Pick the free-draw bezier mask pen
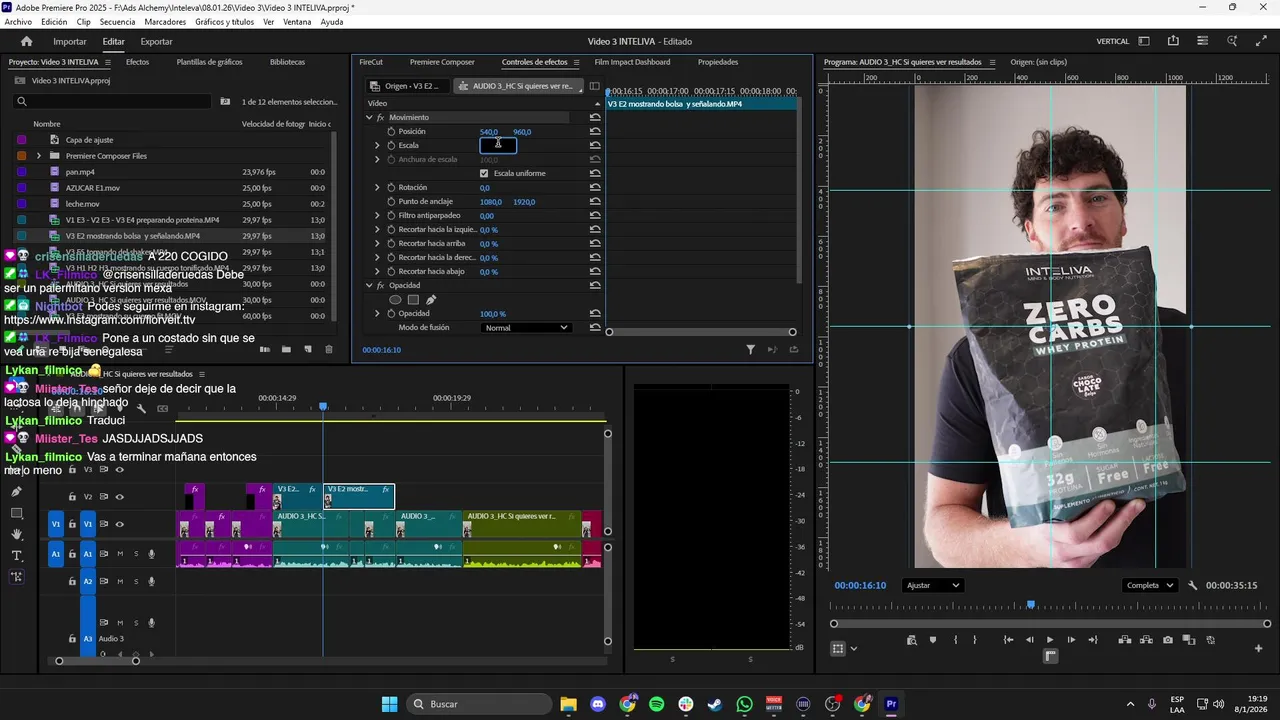The height and width of the screenshot is (720, 1280). coord(431,299)
